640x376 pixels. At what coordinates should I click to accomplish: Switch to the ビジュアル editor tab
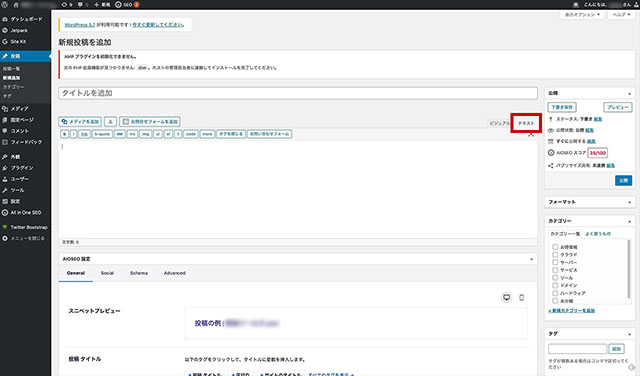coord(500,123)
